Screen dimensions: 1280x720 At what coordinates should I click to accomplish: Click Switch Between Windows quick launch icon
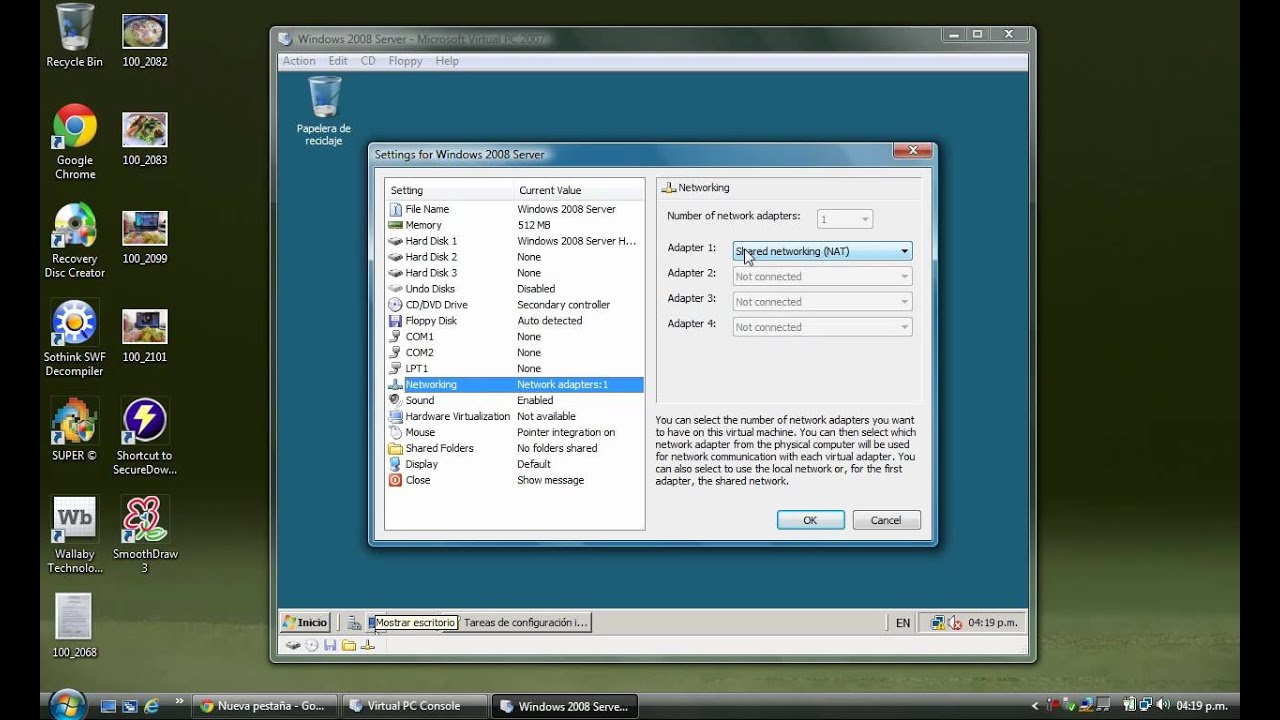130,706
